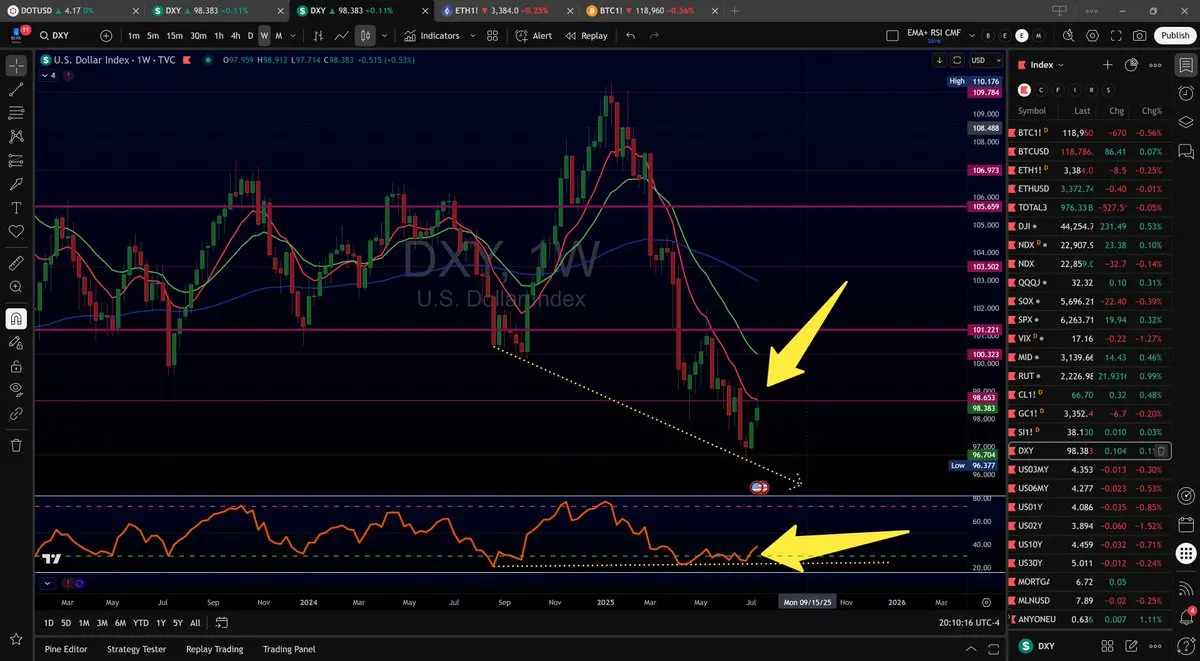Activate the zoom-in magnifier tool
The width and height of the screenshot is (1200, 661).
pos(16,287)
